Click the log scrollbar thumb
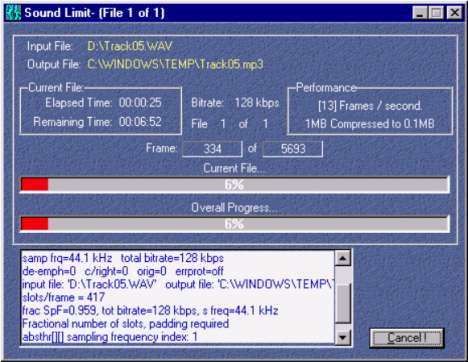The width and height of the screenshot is (468, 362). (x=343, y=304)
